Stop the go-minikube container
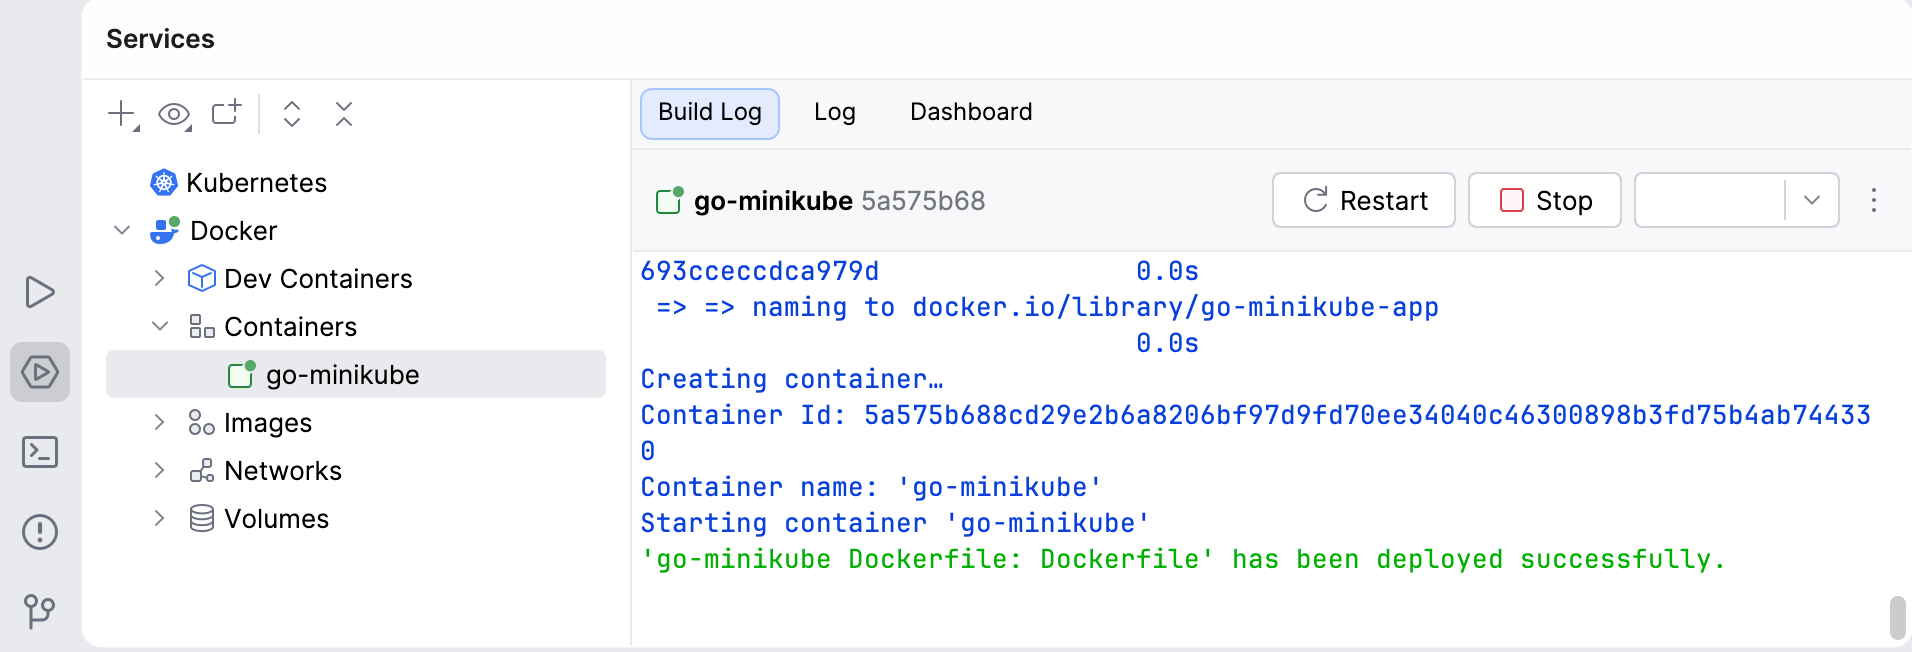Viewport: 1912px width, 652px height. tap(1544, 200)
